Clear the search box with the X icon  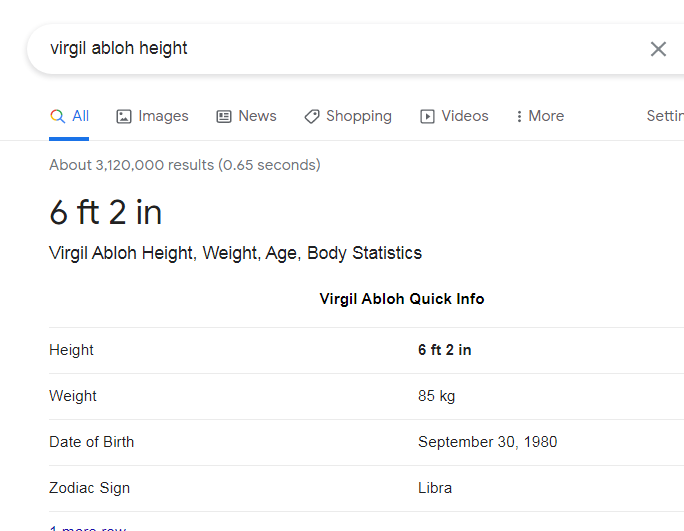click(x=658, y=49)
